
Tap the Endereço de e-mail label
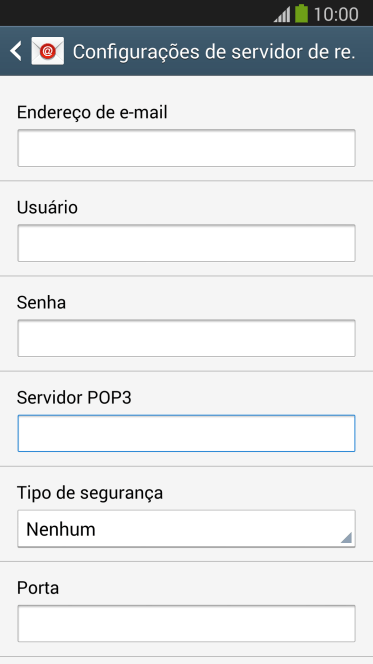click(92, 113)
